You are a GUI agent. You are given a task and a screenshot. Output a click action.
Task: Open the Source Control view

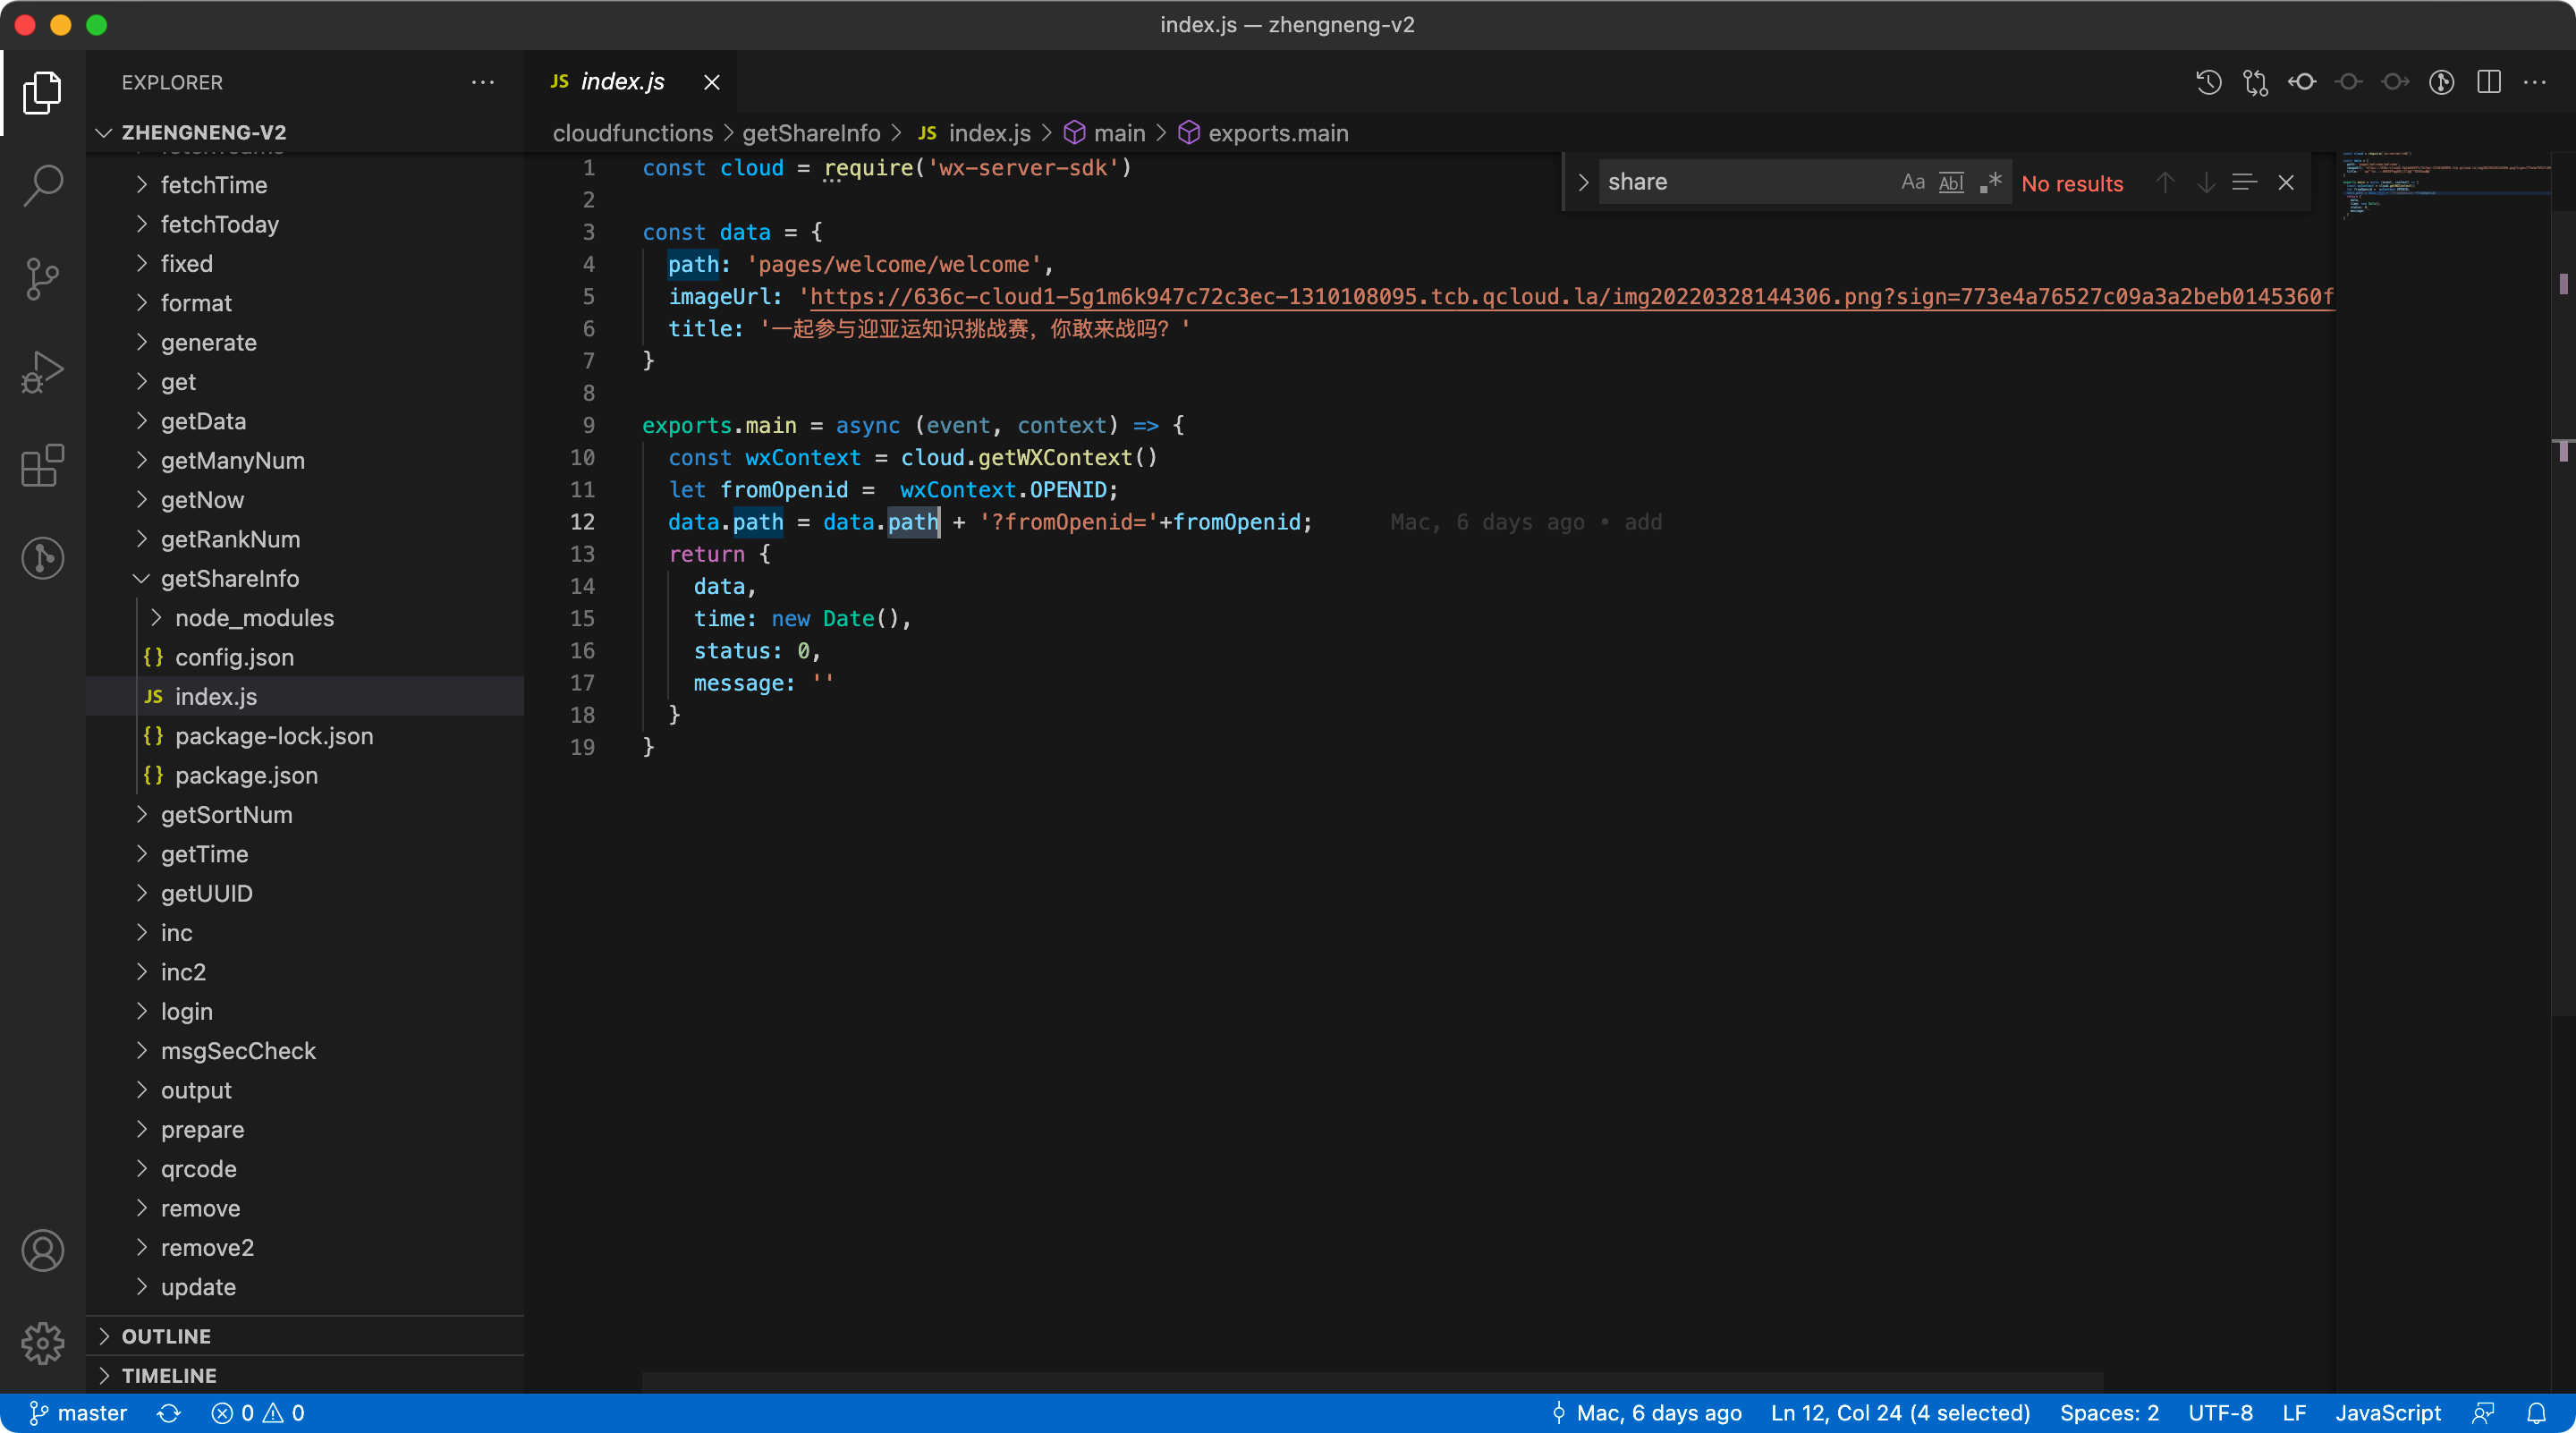click(42, 278)
